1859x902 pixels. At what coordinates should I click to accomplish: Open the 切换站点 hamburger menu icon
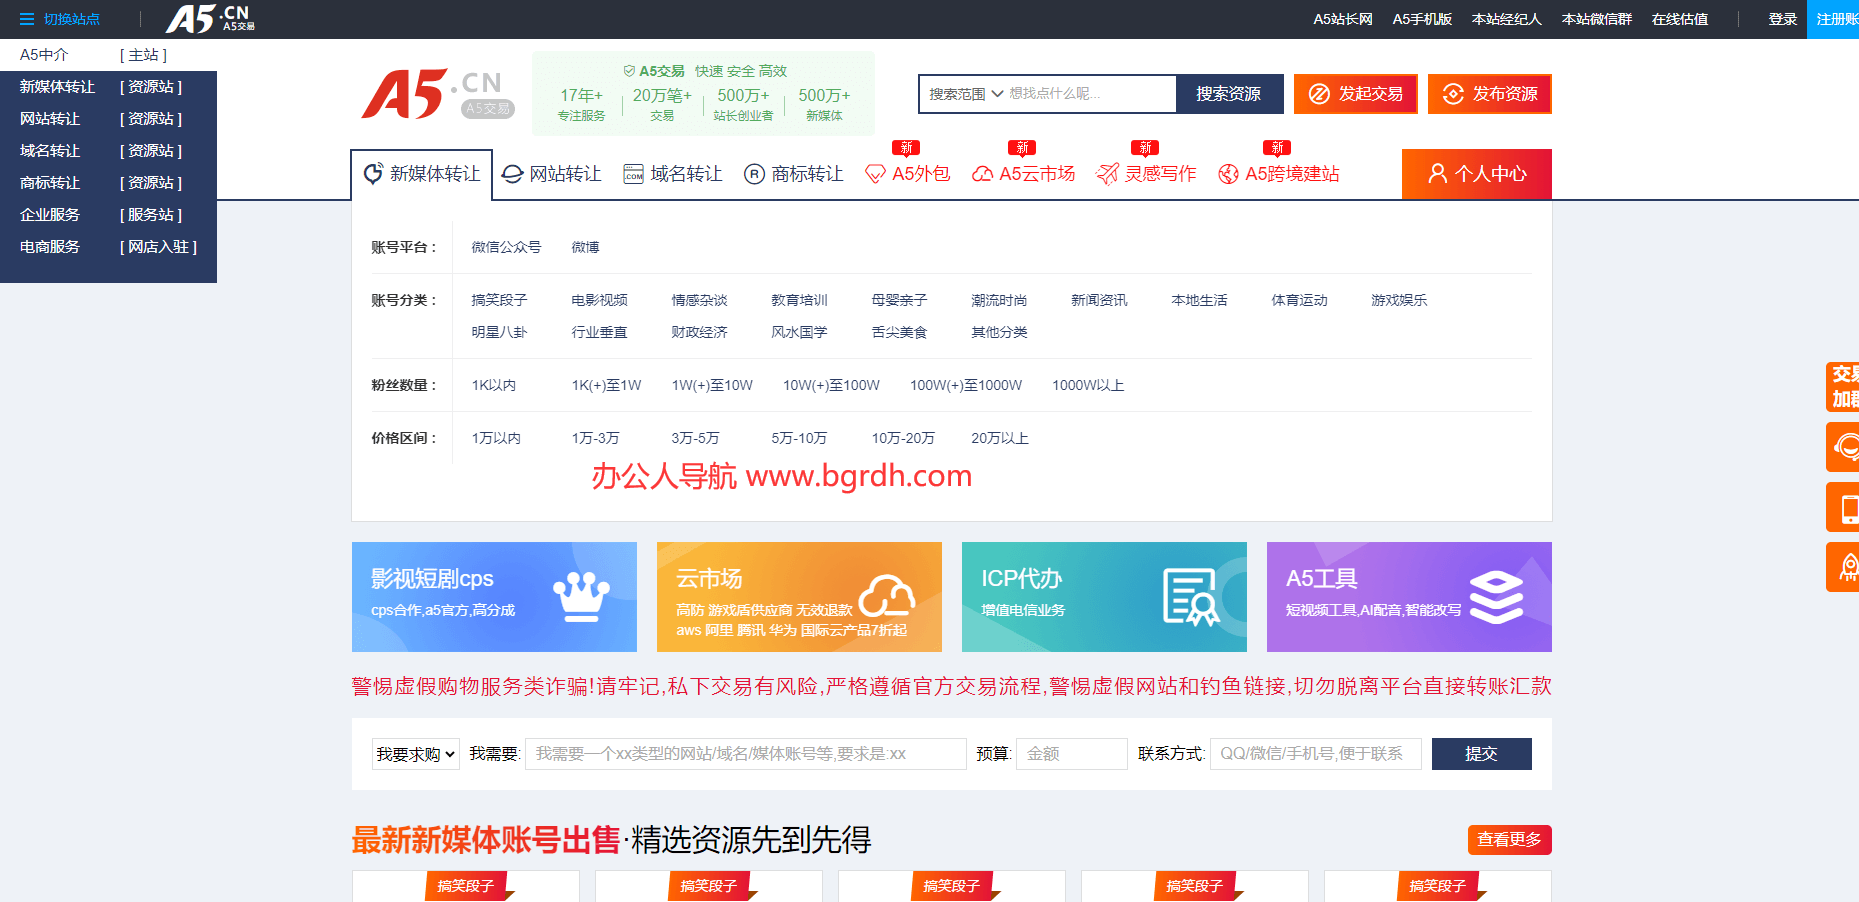click(27, 18)
